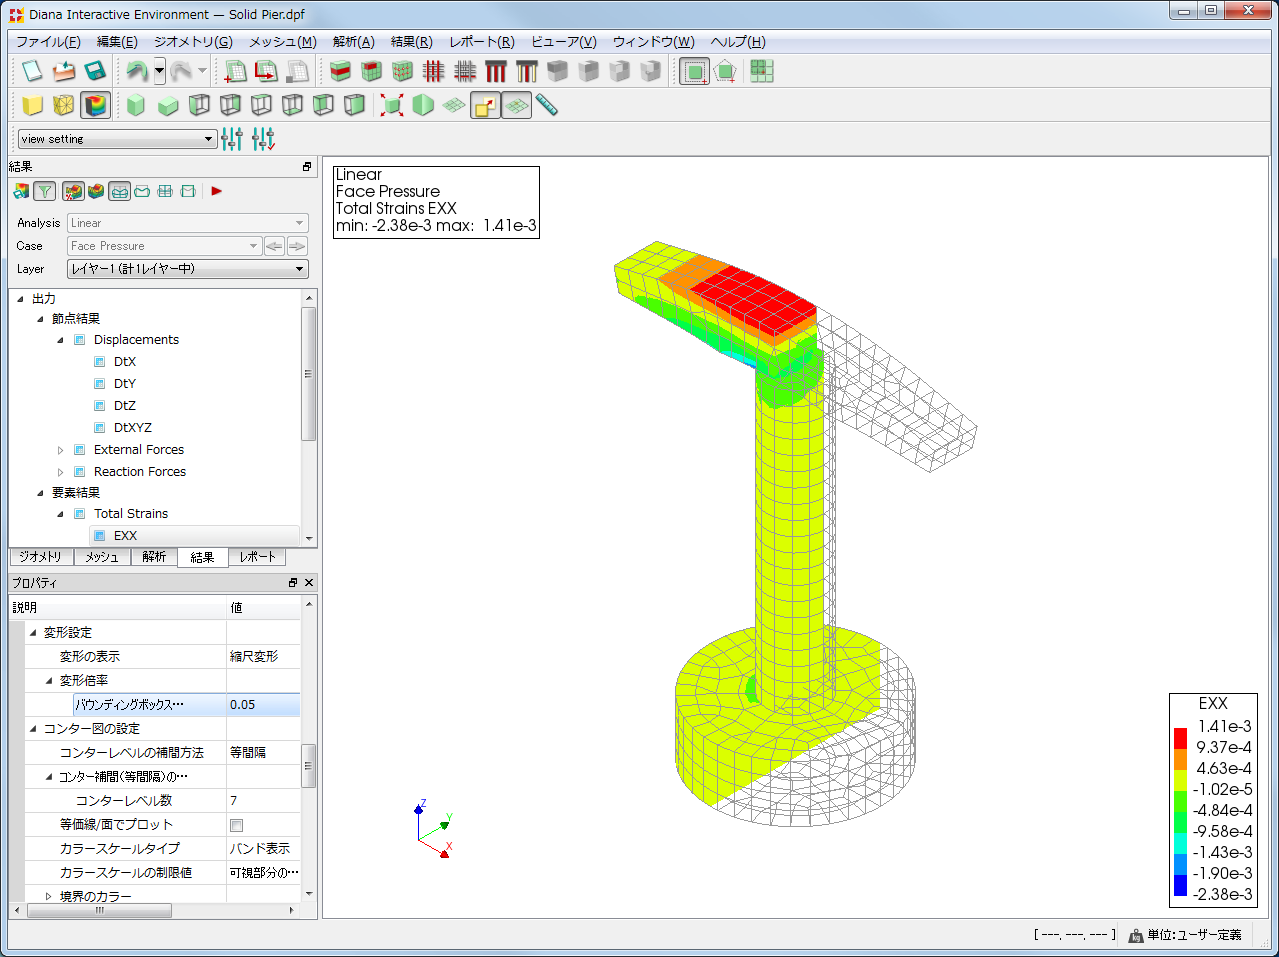Toggle the funnel filter icon in results panel
The image size is (1279, 957).
pos(45,191)
